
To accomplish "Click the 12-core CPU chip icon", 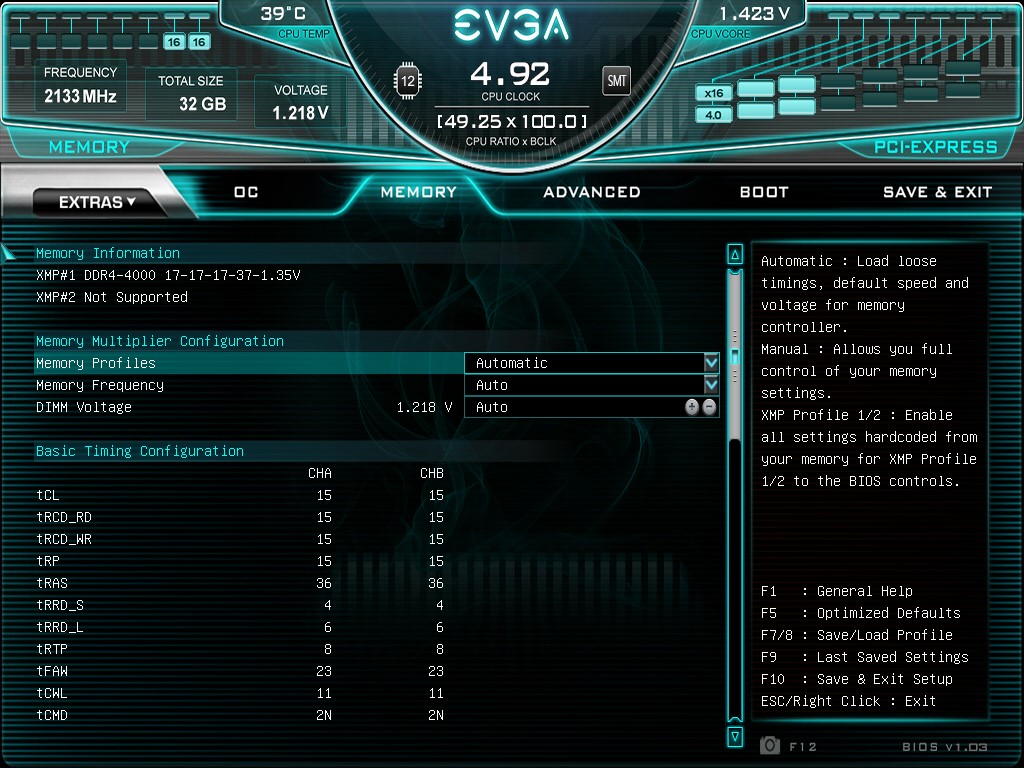I will pos(408,81).
